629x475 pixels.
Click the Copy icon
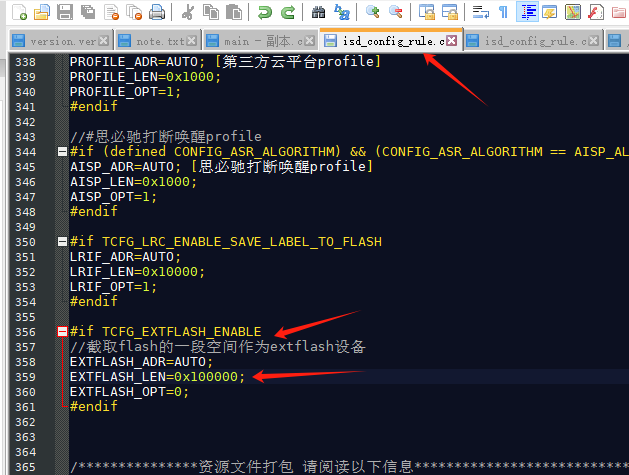[211, 12]
